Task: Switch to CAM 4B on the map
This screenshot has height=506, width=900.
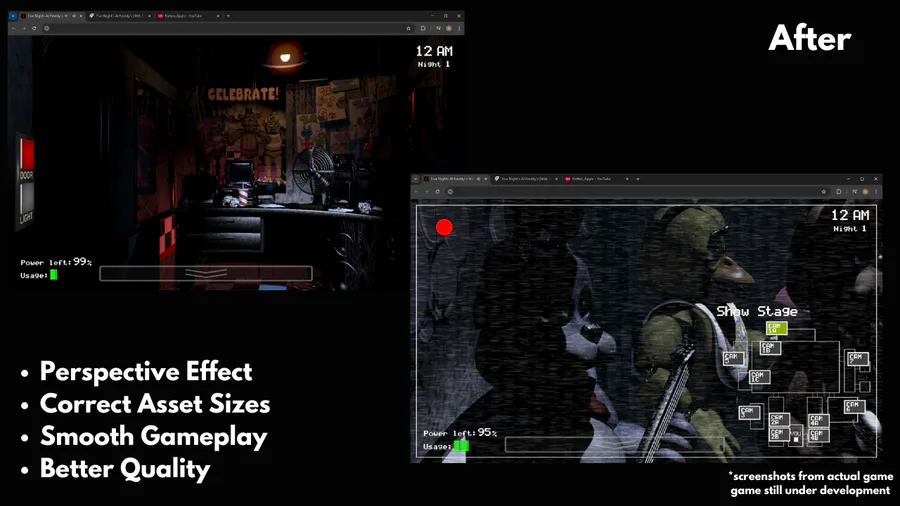Action: [818, 435]
